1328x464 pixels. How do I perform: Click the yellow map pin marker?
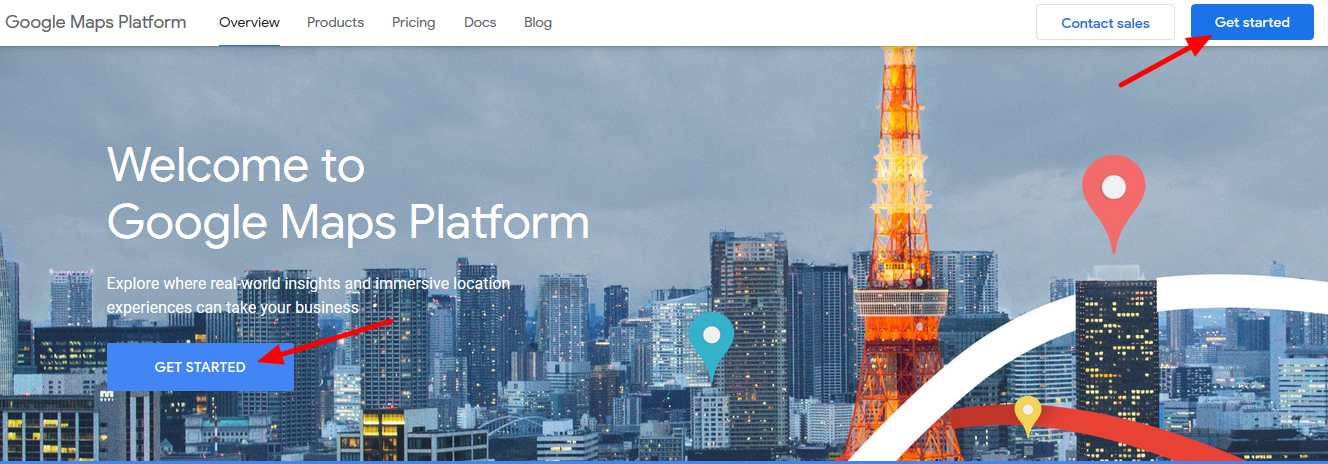[1028, 415]
